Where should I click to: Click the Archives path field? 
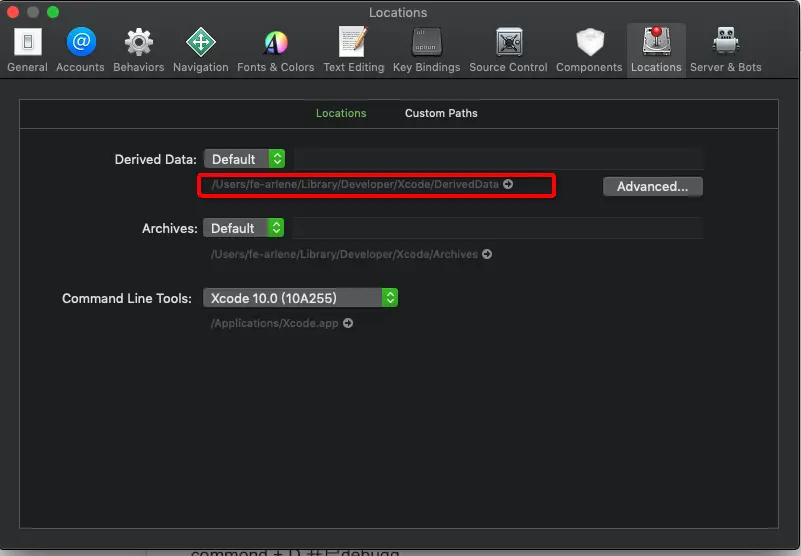498,228
